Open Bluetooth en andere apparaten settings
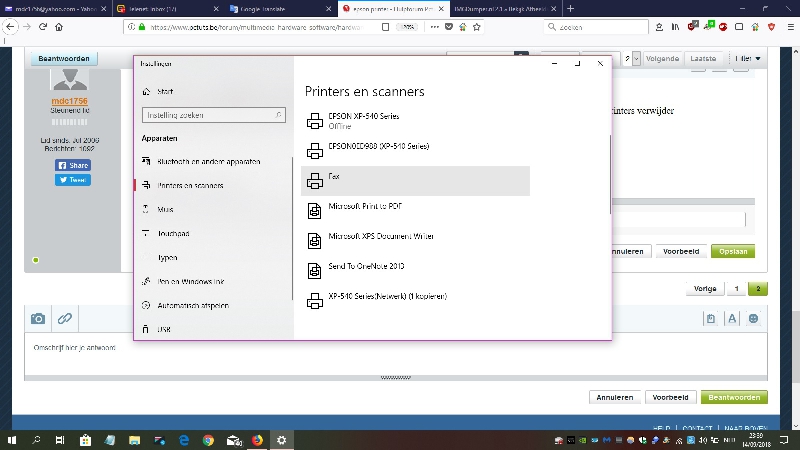Image resolution: width=800 pixels, height=450 pixels. 213,161
